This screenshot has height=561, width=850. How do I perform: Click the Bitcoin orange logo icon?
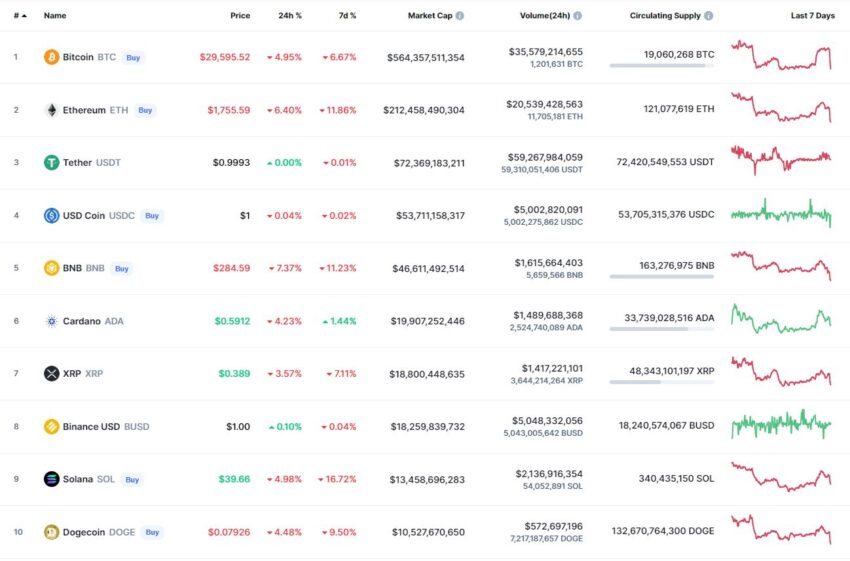(51, 57)
